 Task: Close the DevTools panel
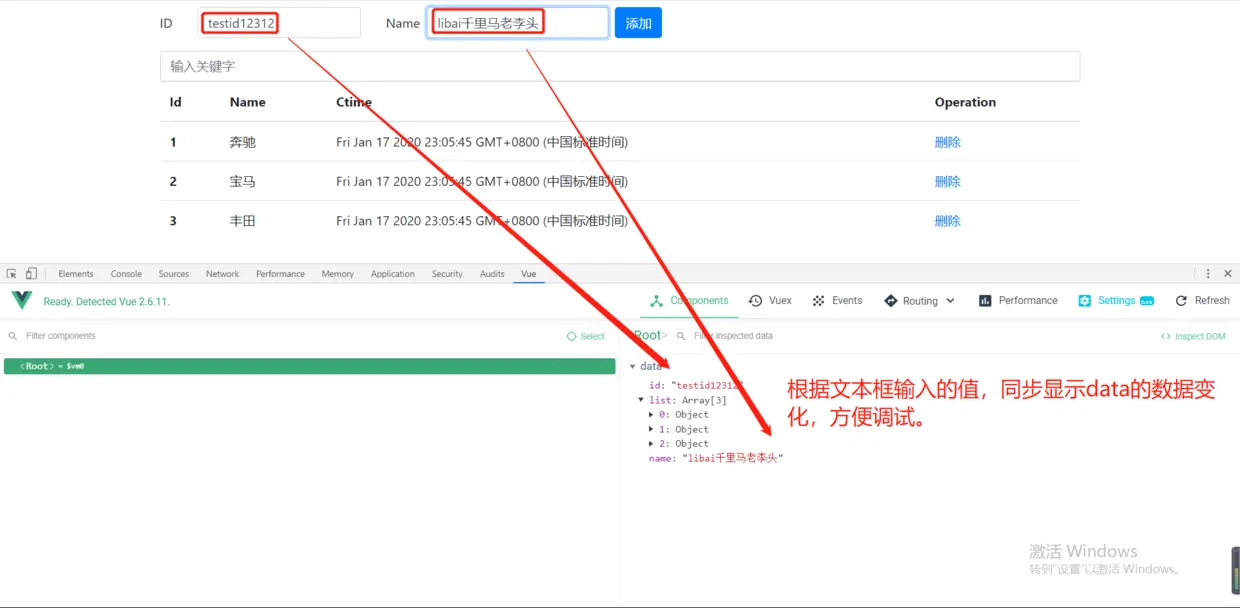(x=1228, y=273)
